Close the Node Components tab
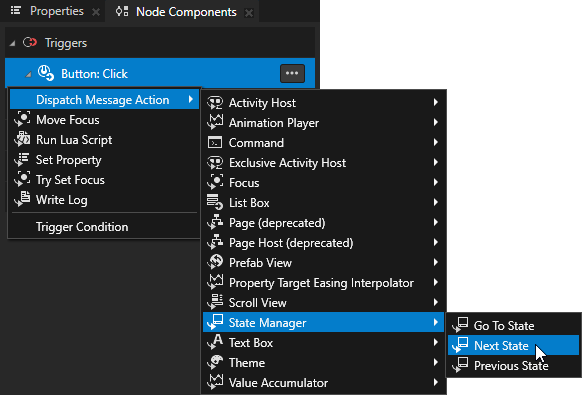The image size is (582, 395). pyautogui.click(x=249, y=13)
